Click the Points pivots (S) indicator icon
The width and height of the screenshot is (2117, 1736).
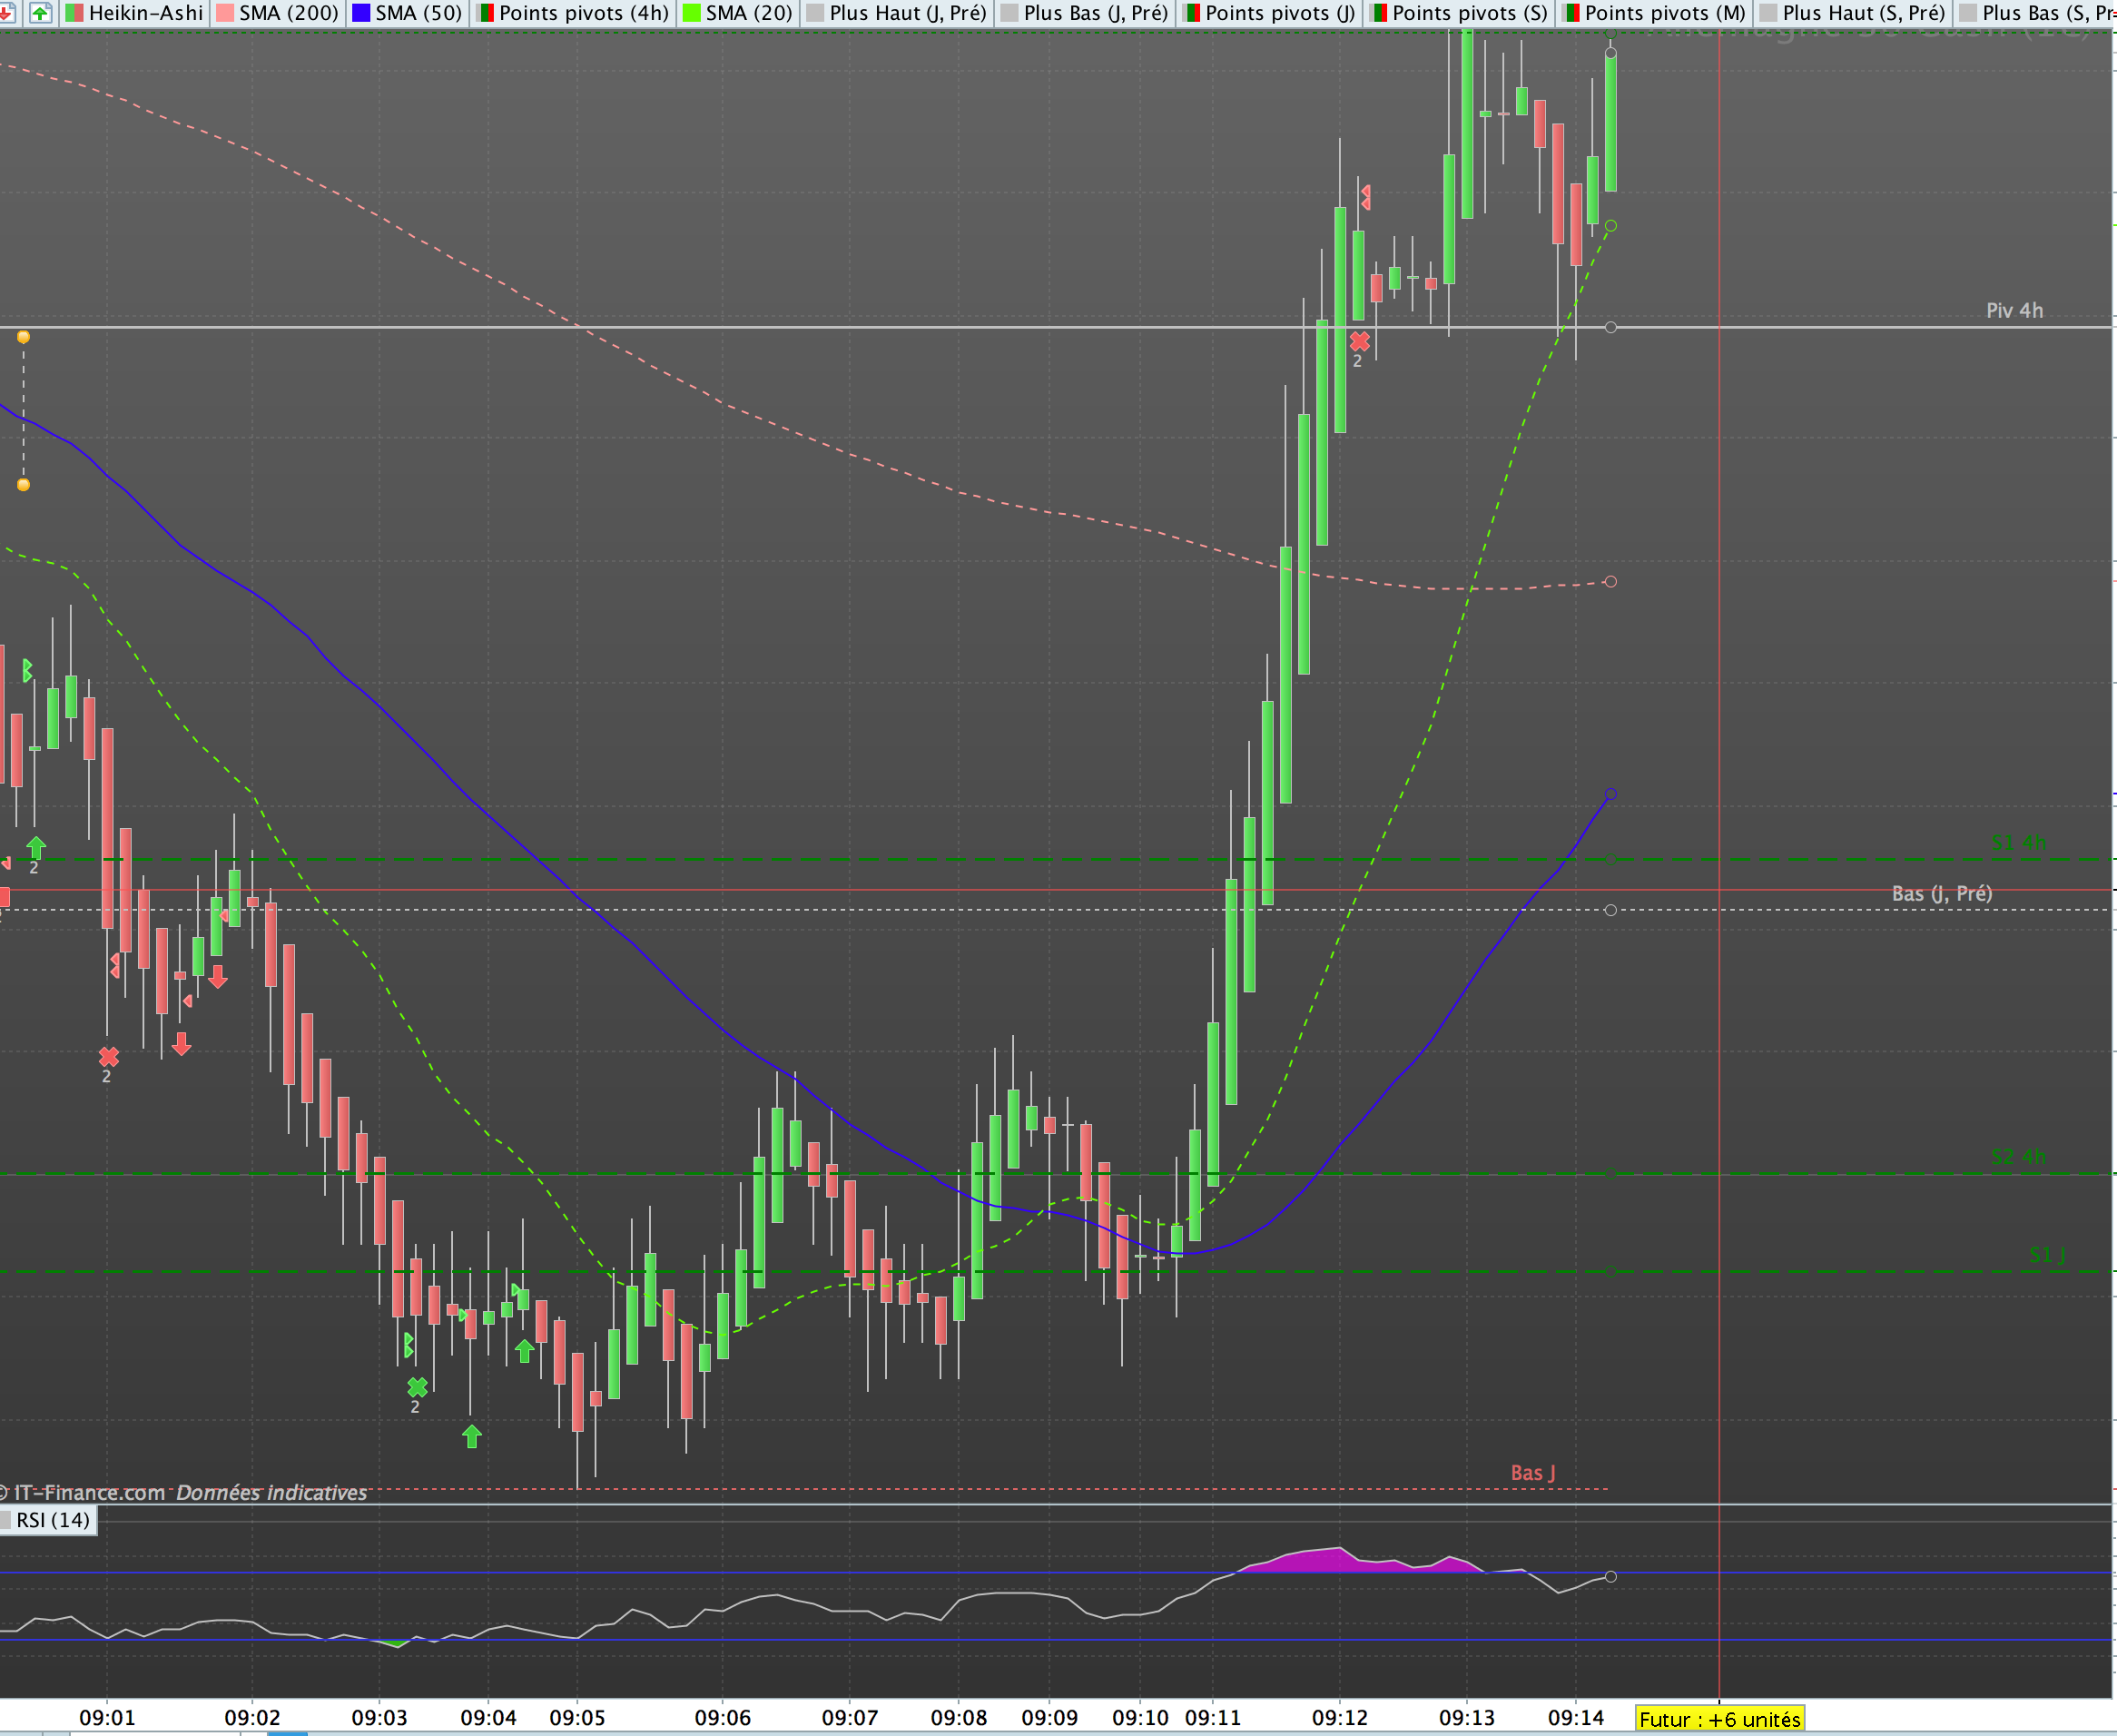1380,13
